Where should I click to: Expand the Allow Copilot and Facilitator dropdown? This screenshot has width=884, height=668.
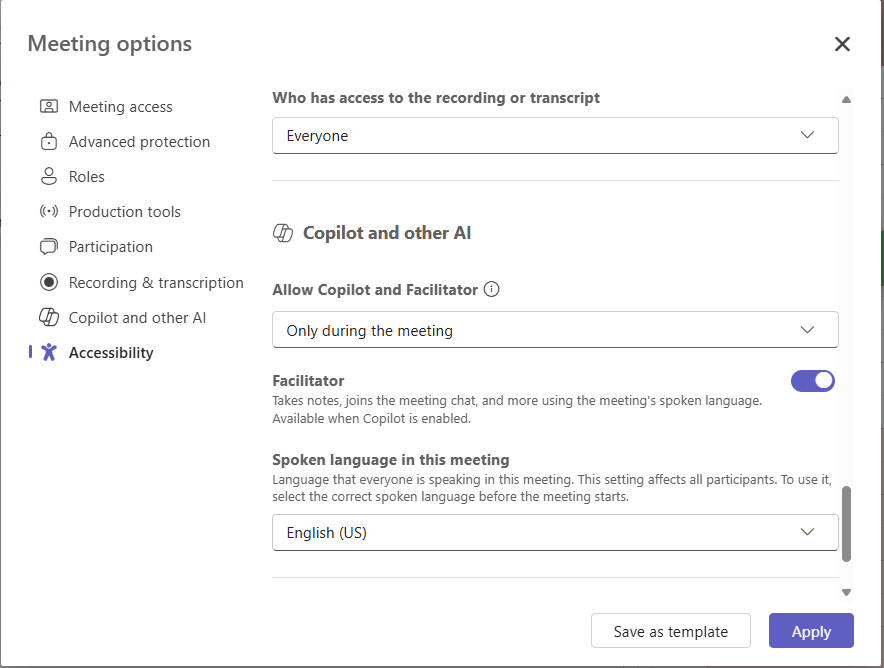(555, 330)
